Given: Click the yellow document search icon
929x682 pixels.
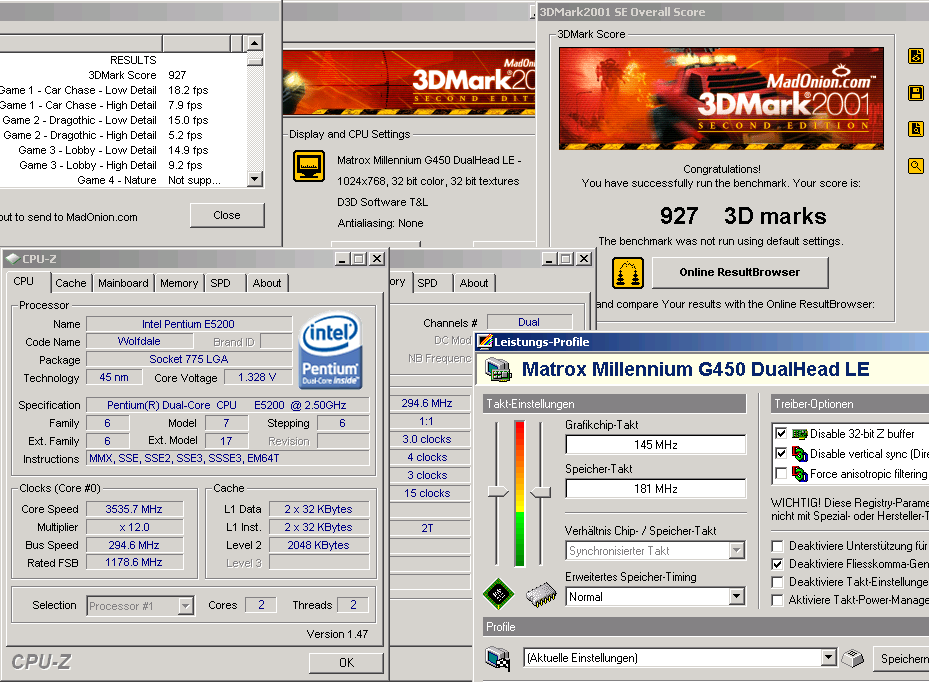Looking at the screenshot, I should tap(916, 129).
